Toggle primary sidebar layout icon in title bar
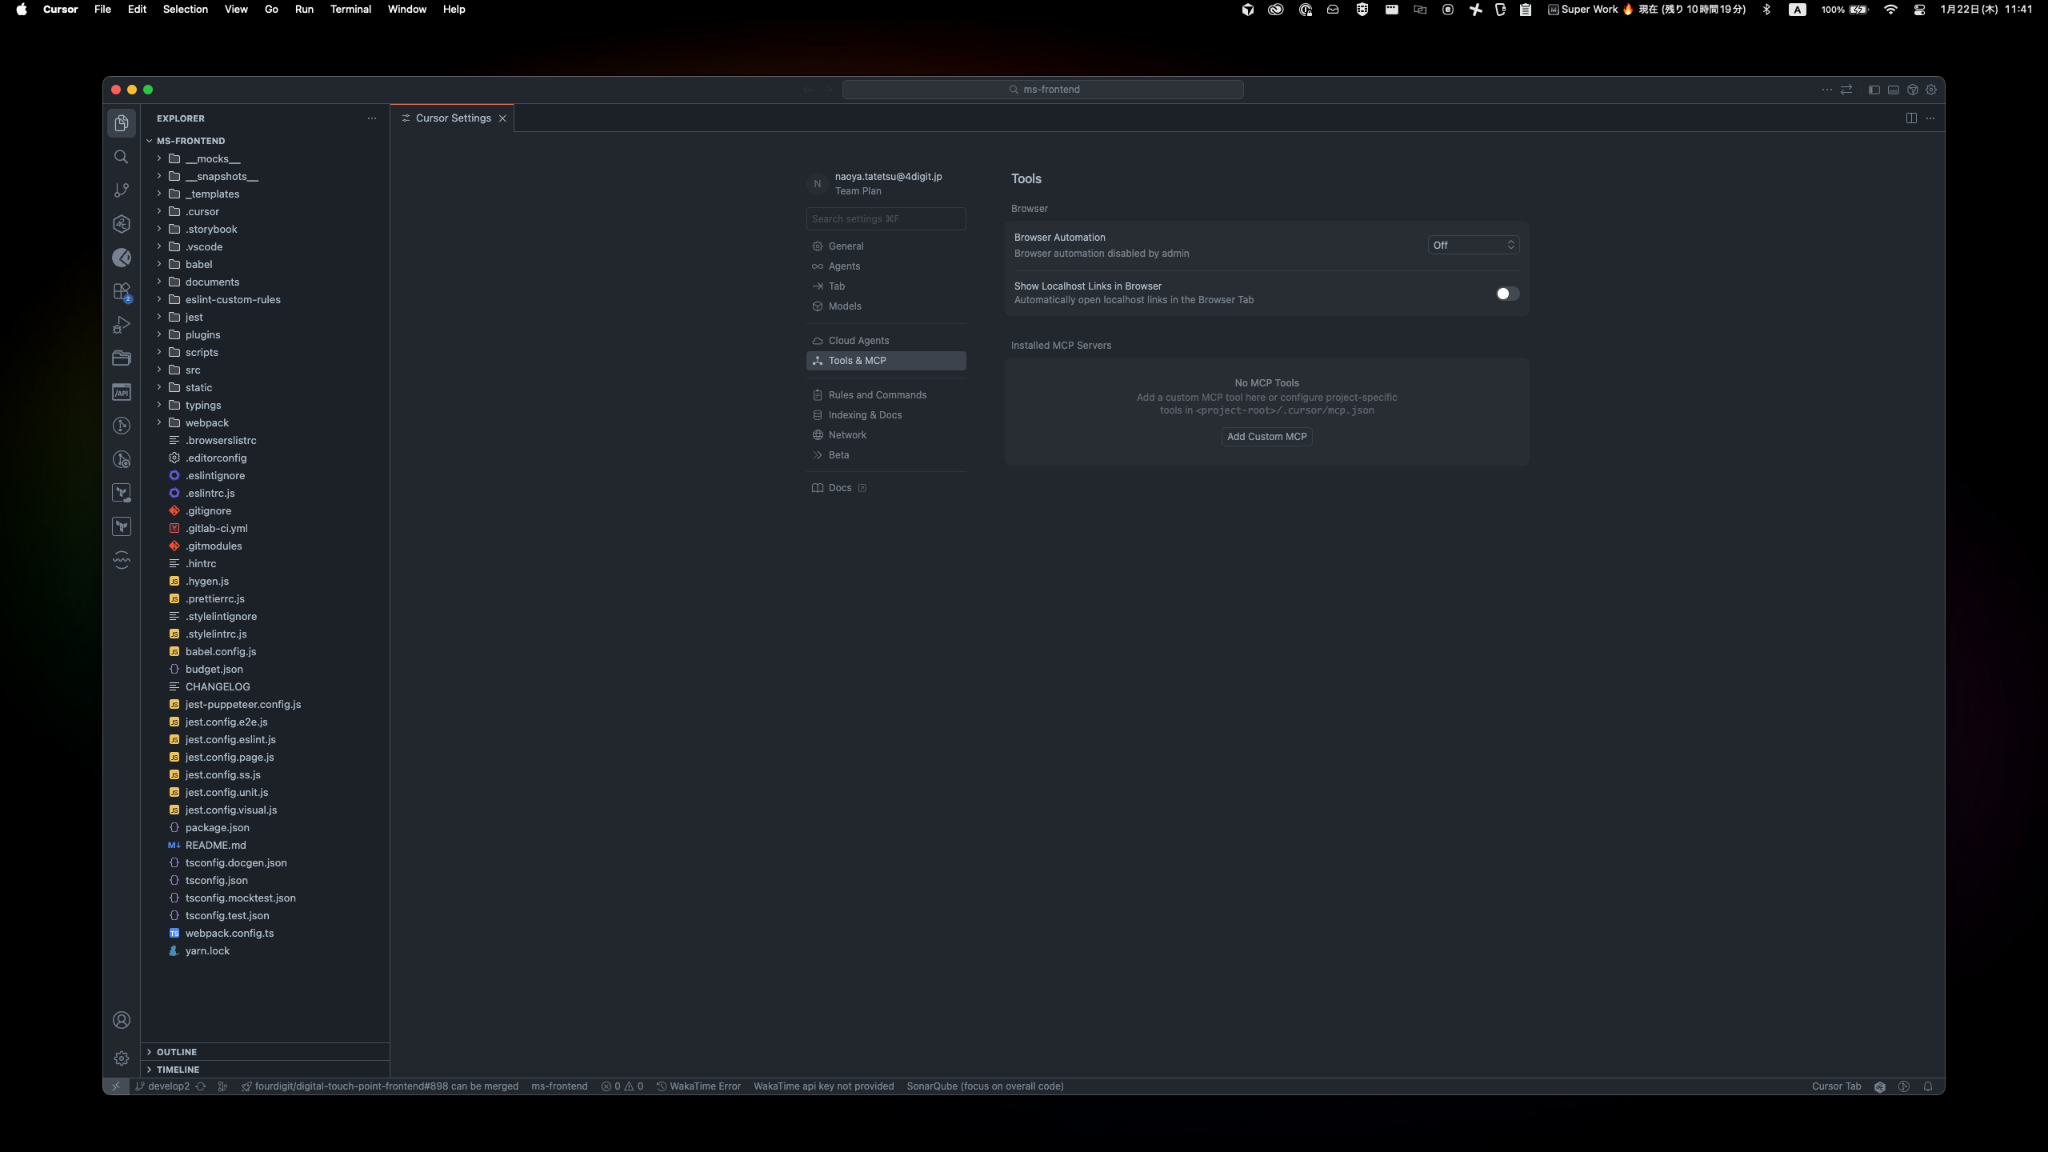This screenshot has width=2048, height=1152. 1874,90
